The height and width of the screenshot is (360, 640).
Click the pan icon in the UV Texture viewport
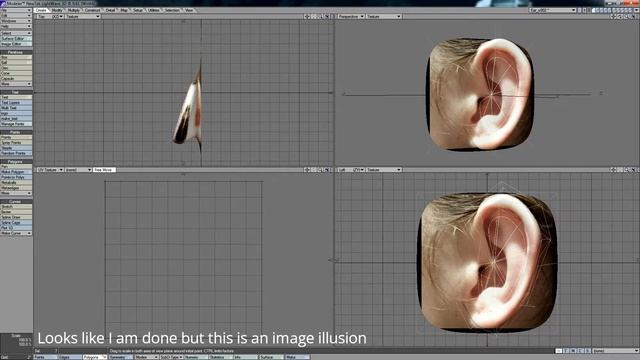(x=307, y=170)
